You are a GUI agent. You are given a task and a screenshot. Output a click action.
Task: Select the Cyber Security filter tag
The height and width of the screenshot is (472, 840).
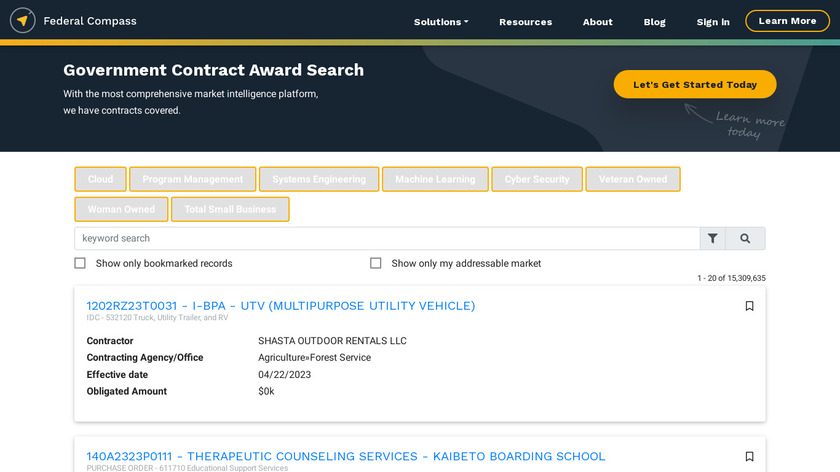coord(537,179)
